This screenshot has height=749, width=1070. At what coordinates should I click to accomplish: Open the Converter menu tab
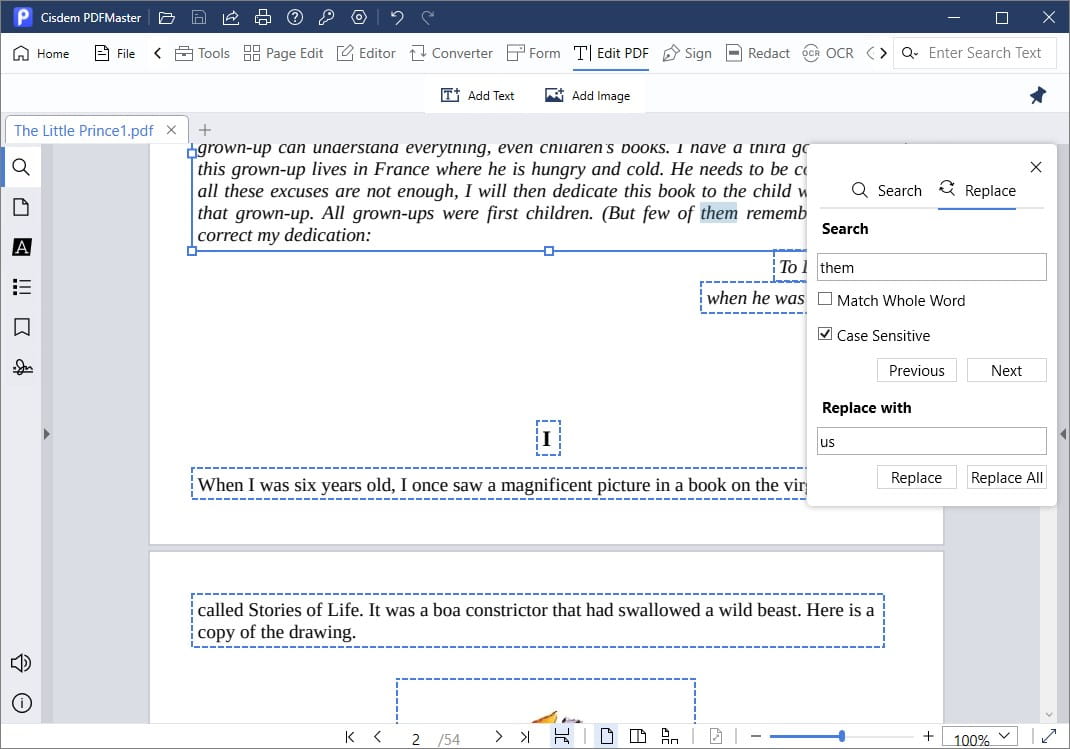[451, 53]
